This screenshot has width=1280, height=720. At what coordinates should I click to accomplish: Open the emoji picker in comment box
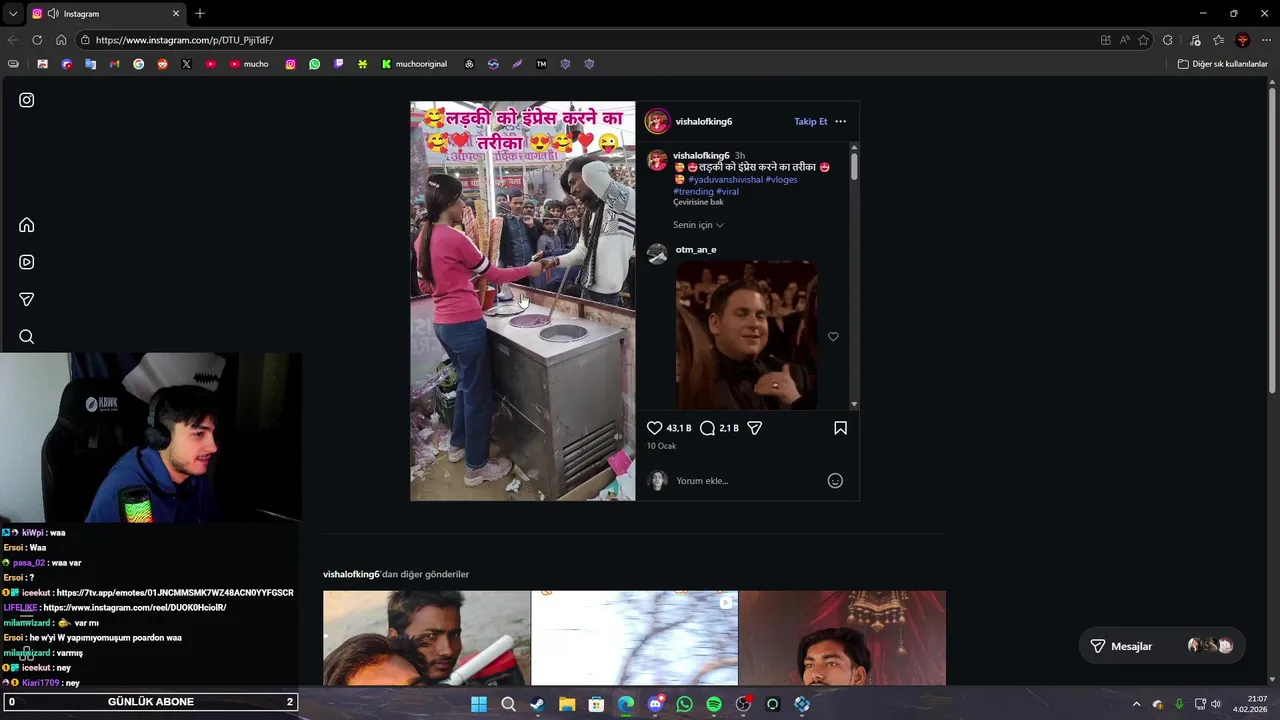click(835, 481)
